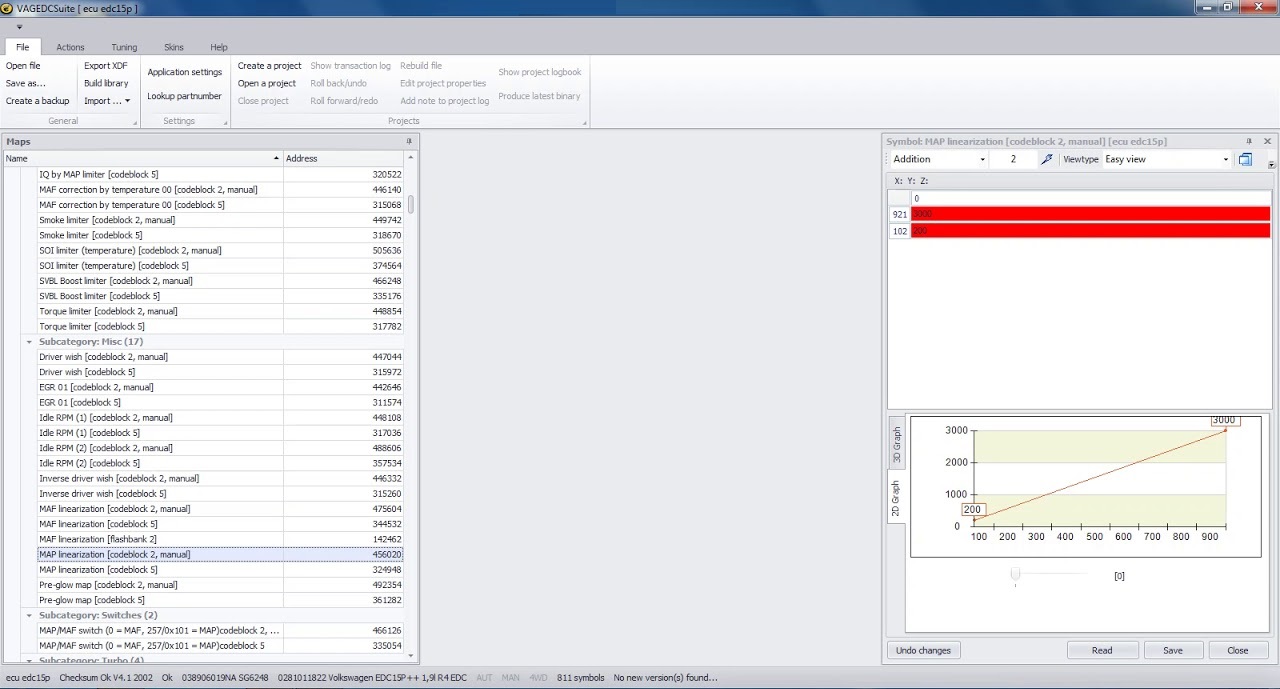Click Create a project
This screenshot has height=689, width=1280.
click(269, 66)
